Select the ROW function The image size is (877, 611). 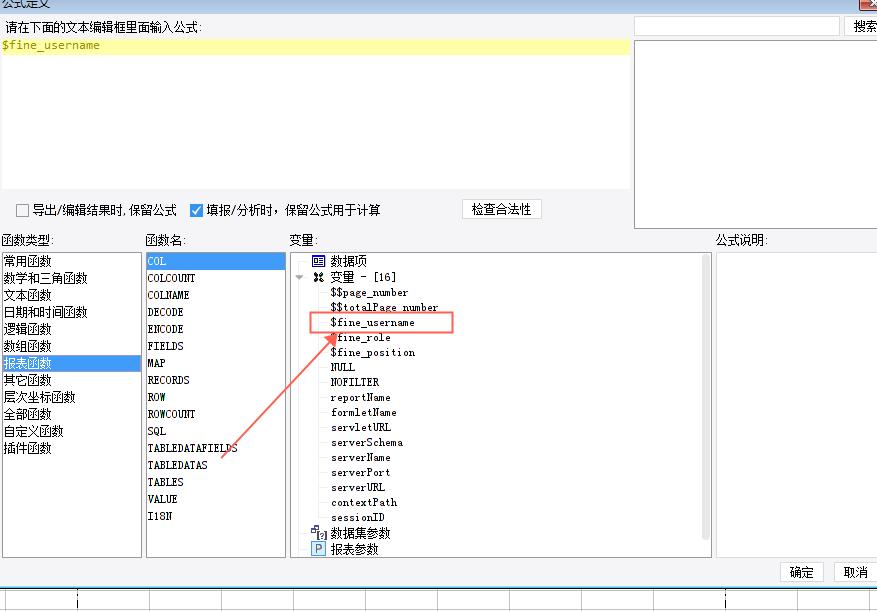click(216, 397)
